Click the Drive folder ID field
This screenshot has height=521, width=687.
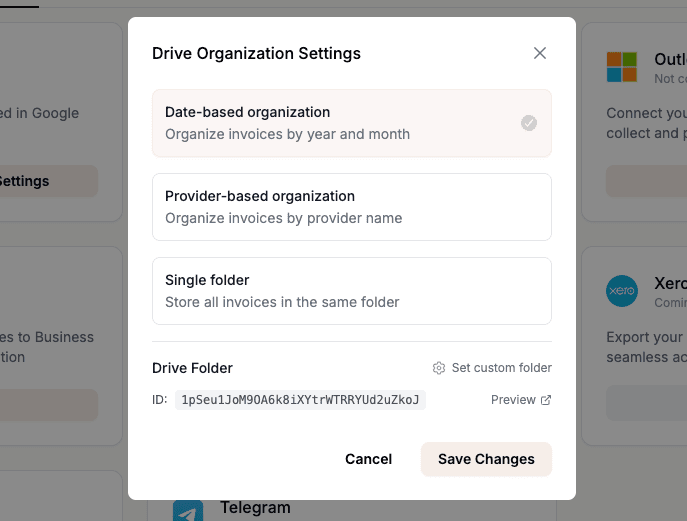pos(301,400)
